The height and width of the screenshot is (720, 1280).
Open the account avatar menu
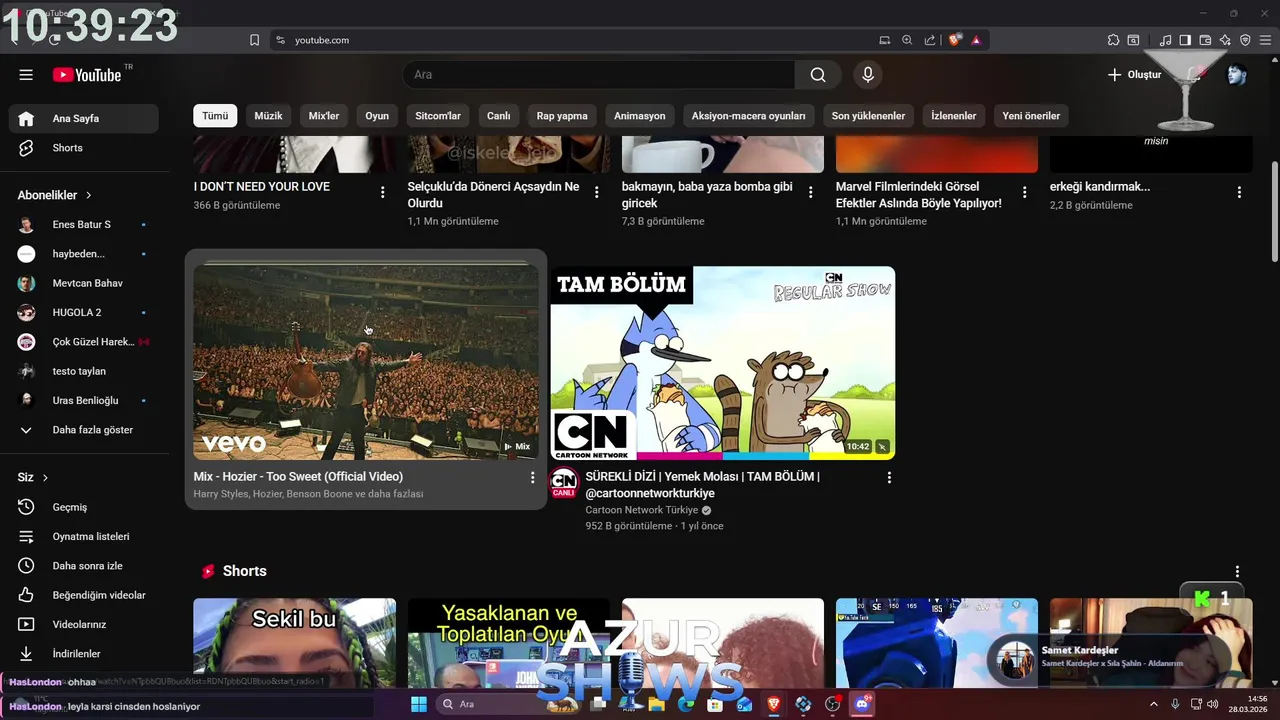1237,75
